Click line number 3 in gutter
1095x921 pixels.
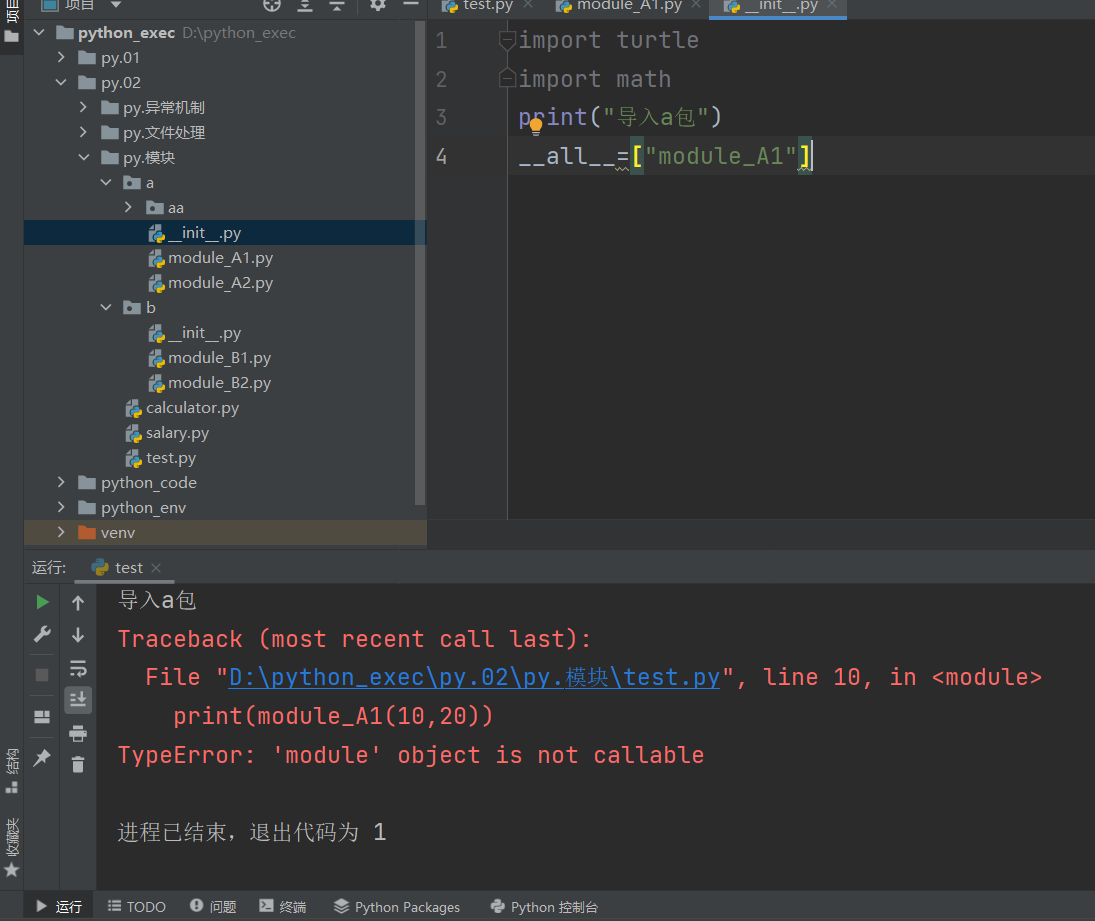coord(441,117)
